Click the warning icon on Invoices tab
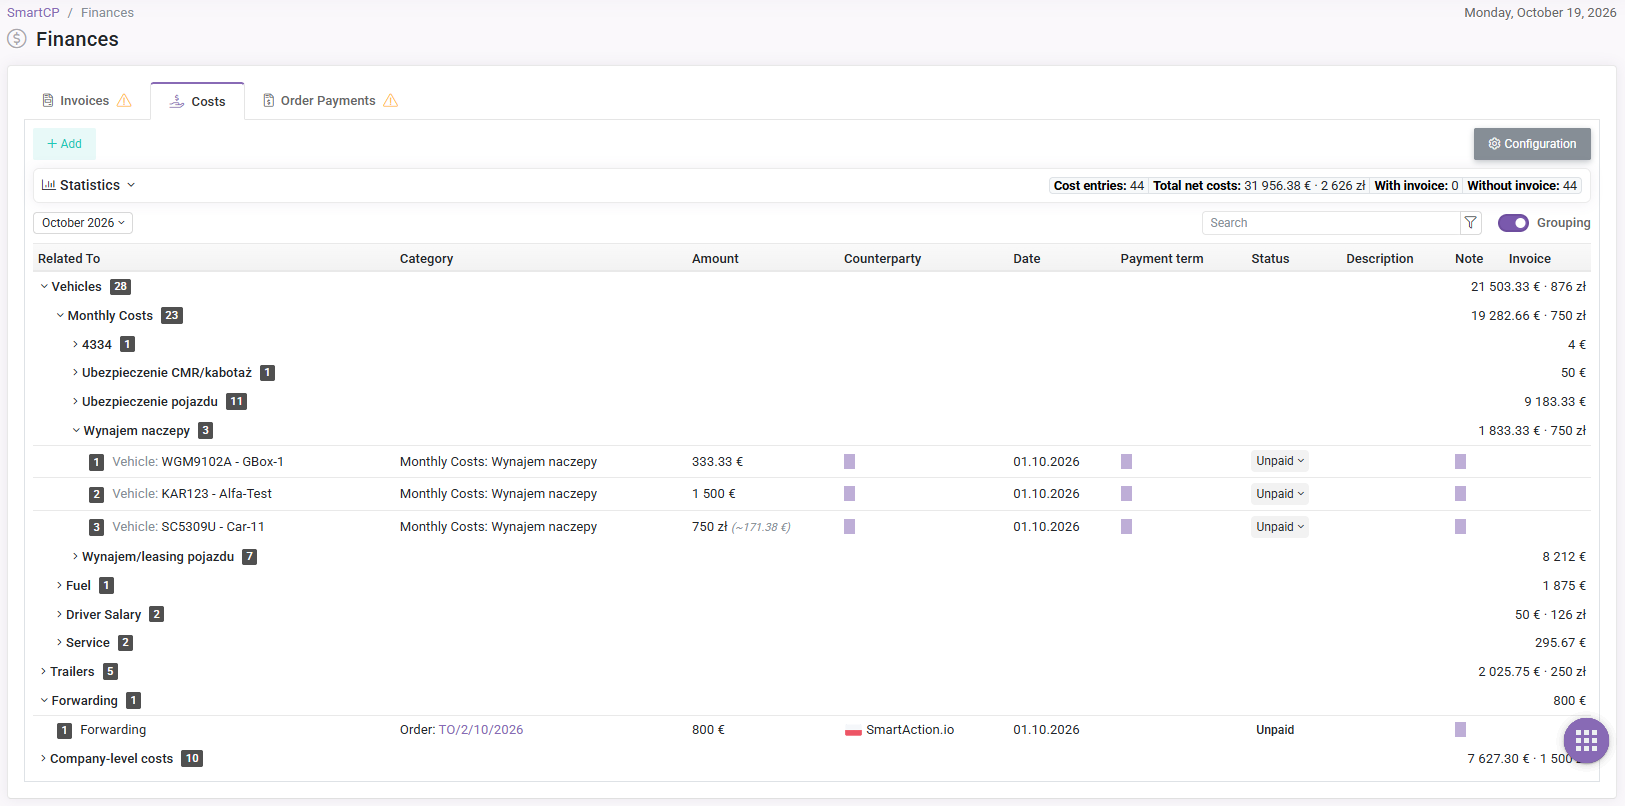Viewport: 1625px width, 806px height. [124, 101]
